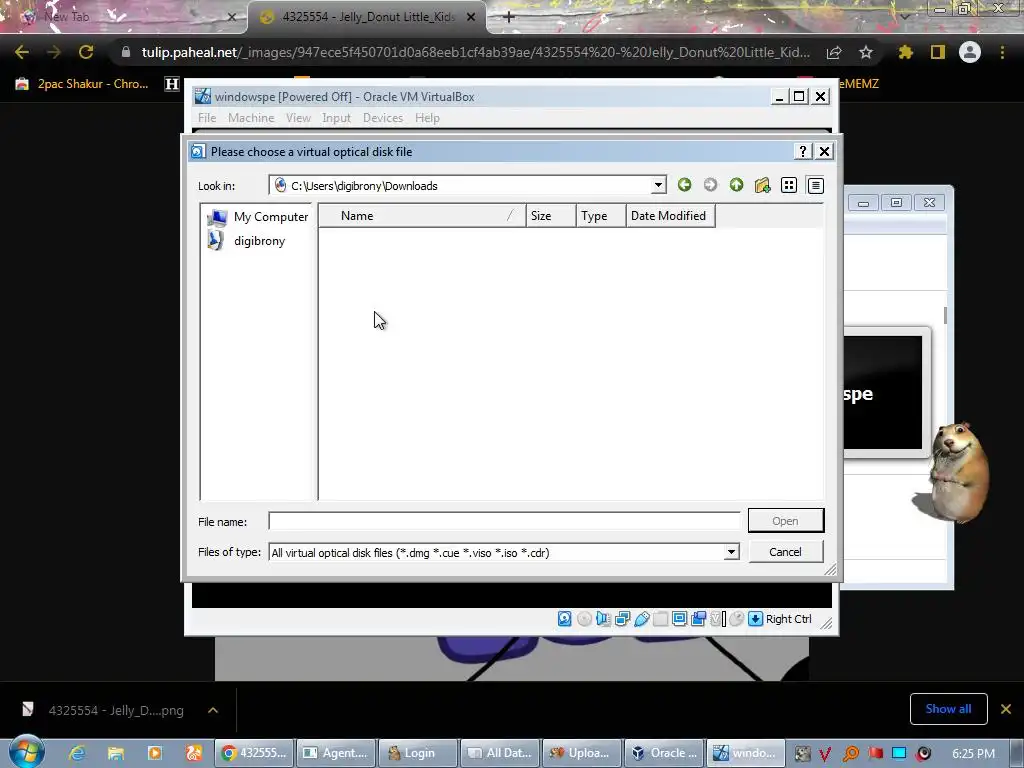Screen dimensions: 1024x768
Task: Open the Chrome extensions puzzle icon
Action: [x=905, y=52]
